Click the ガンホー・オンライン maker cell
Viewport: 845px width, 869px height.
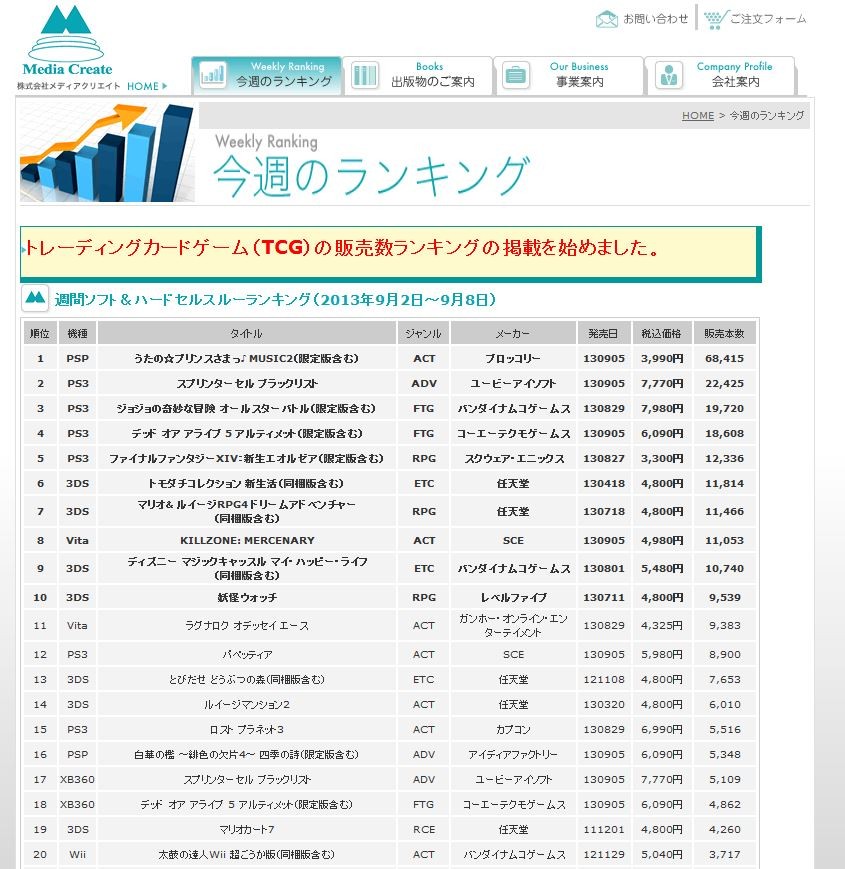513,626
